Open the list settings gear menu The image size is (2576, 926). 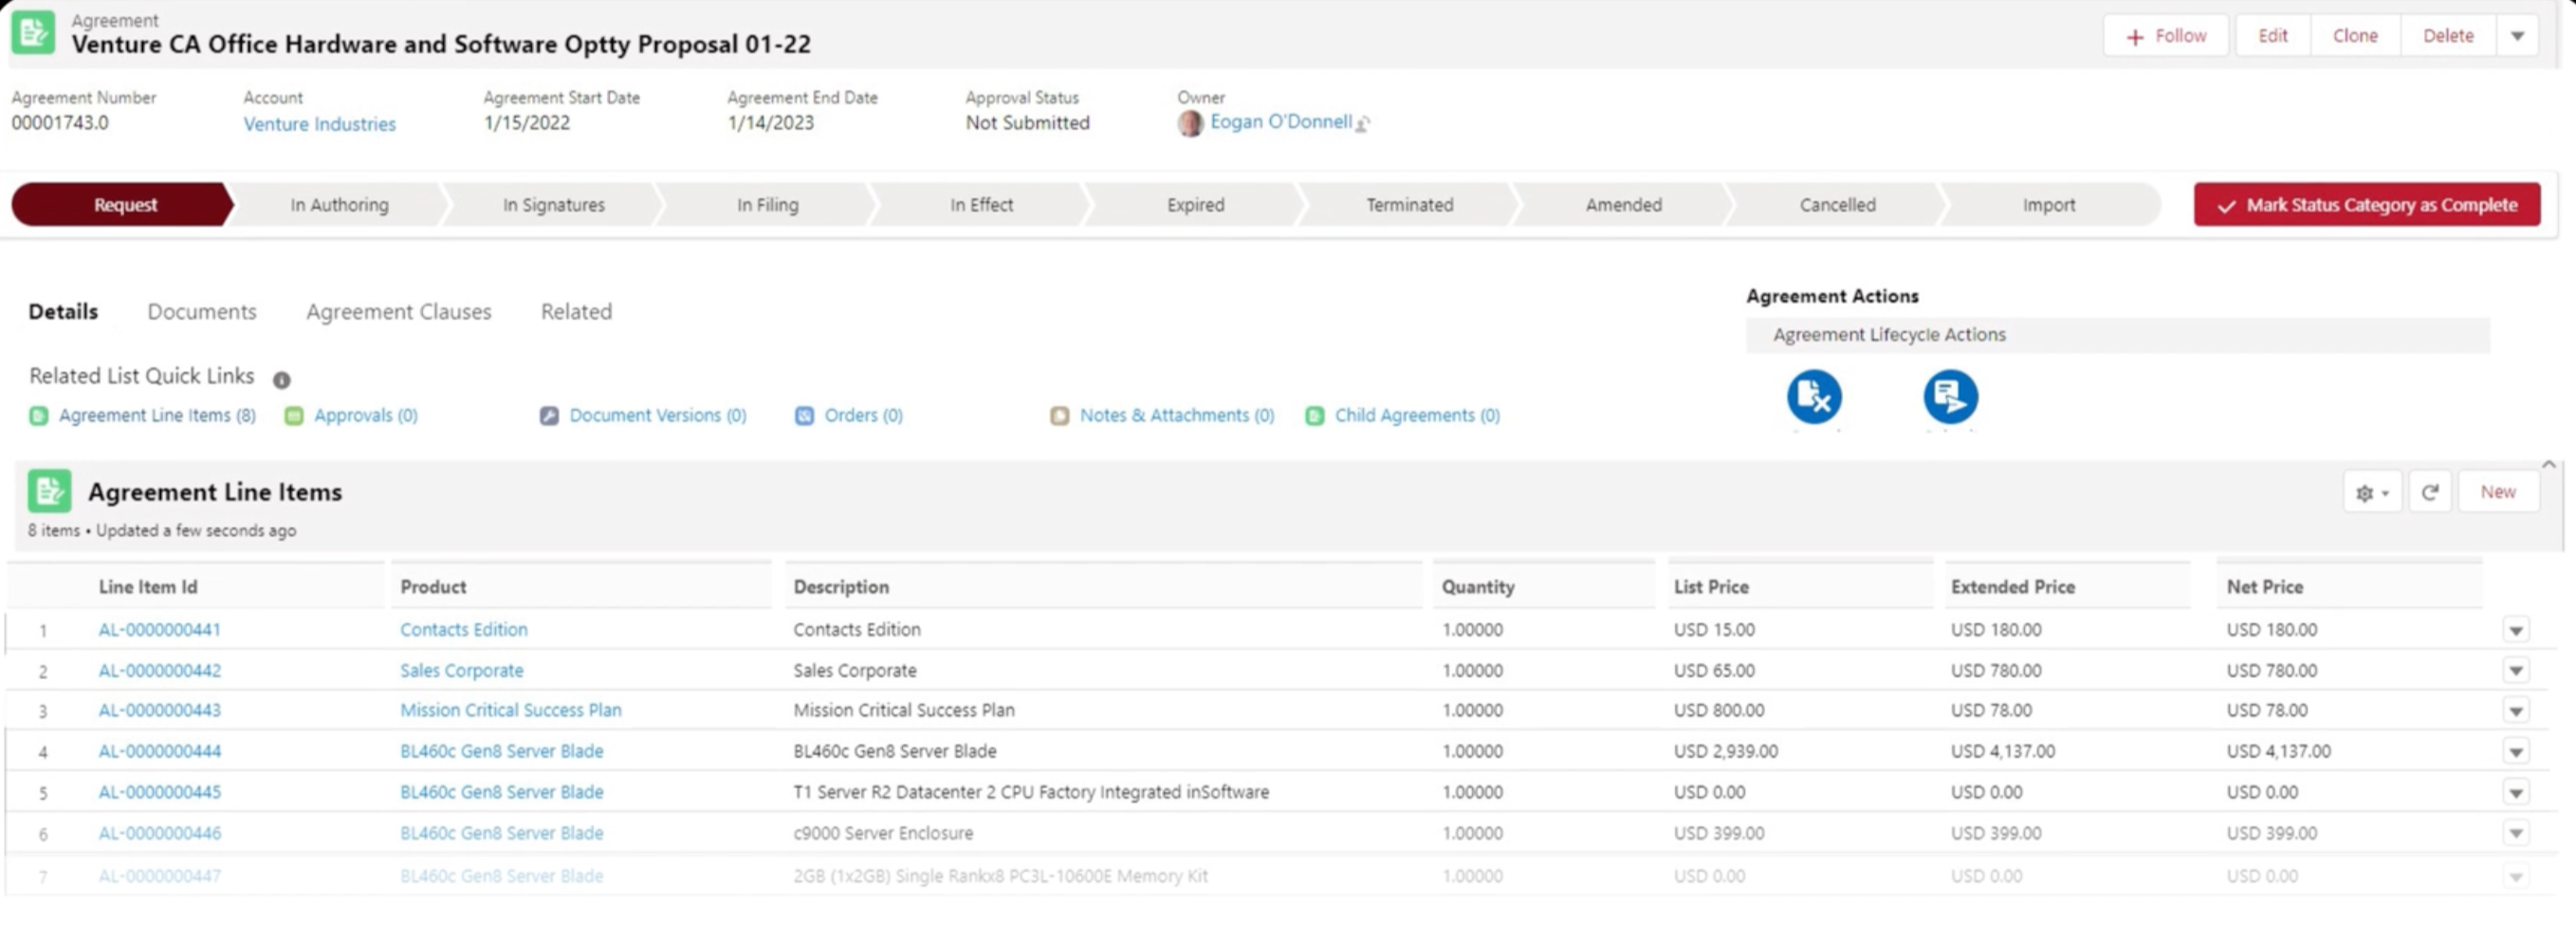click(x=2371, y=492)
